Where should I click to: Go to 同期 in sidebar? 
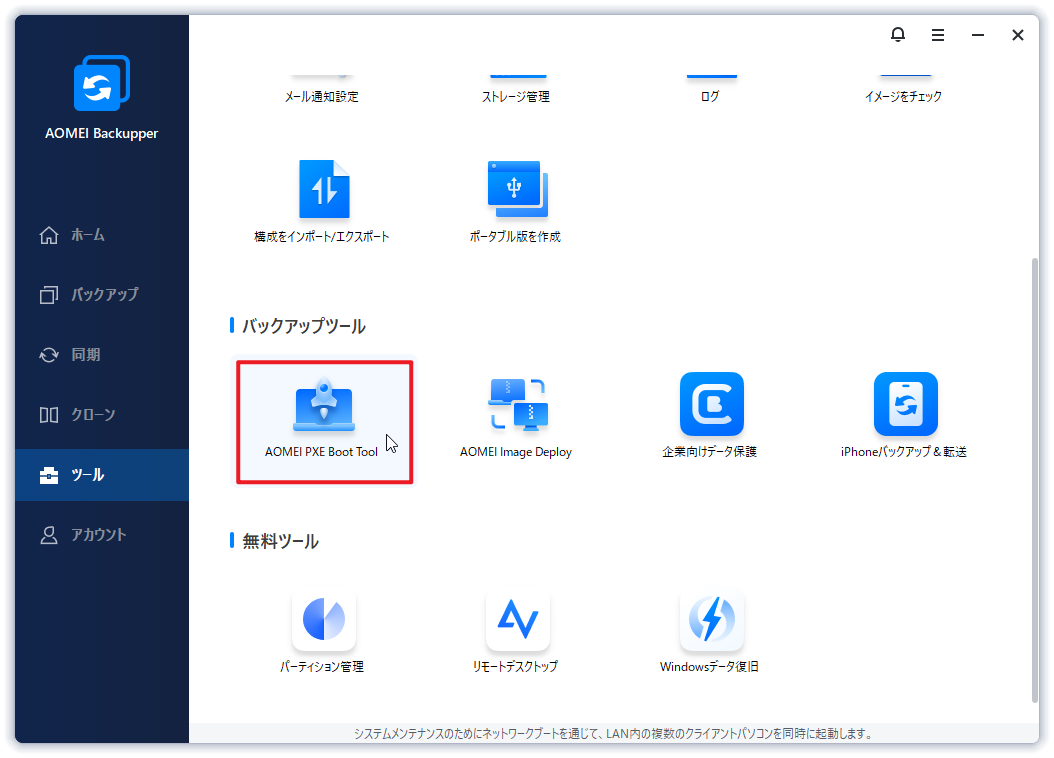pos(102,355)
